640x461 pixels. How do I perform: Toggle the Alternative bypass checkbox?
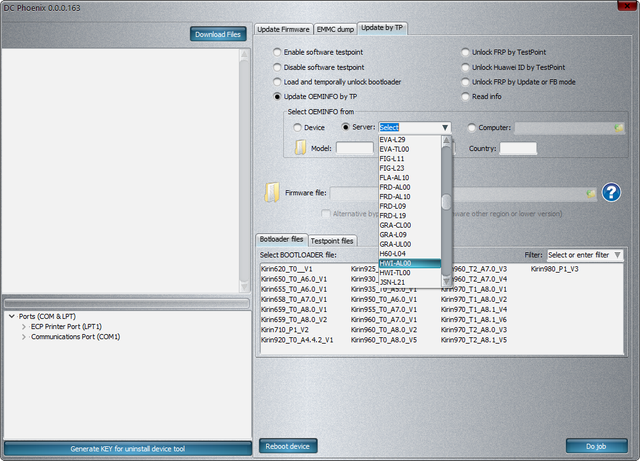326,214
